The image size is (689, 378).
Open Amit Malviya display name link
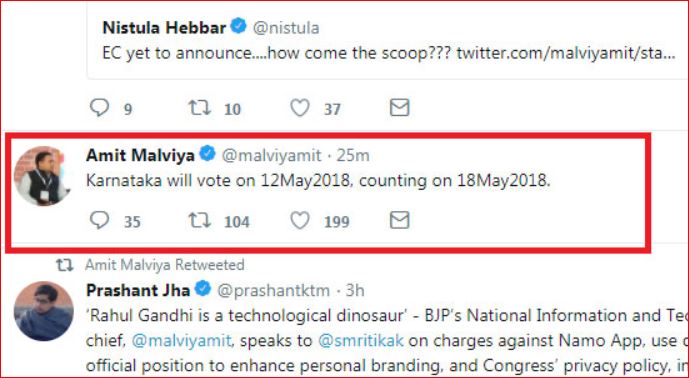(140, 155)
